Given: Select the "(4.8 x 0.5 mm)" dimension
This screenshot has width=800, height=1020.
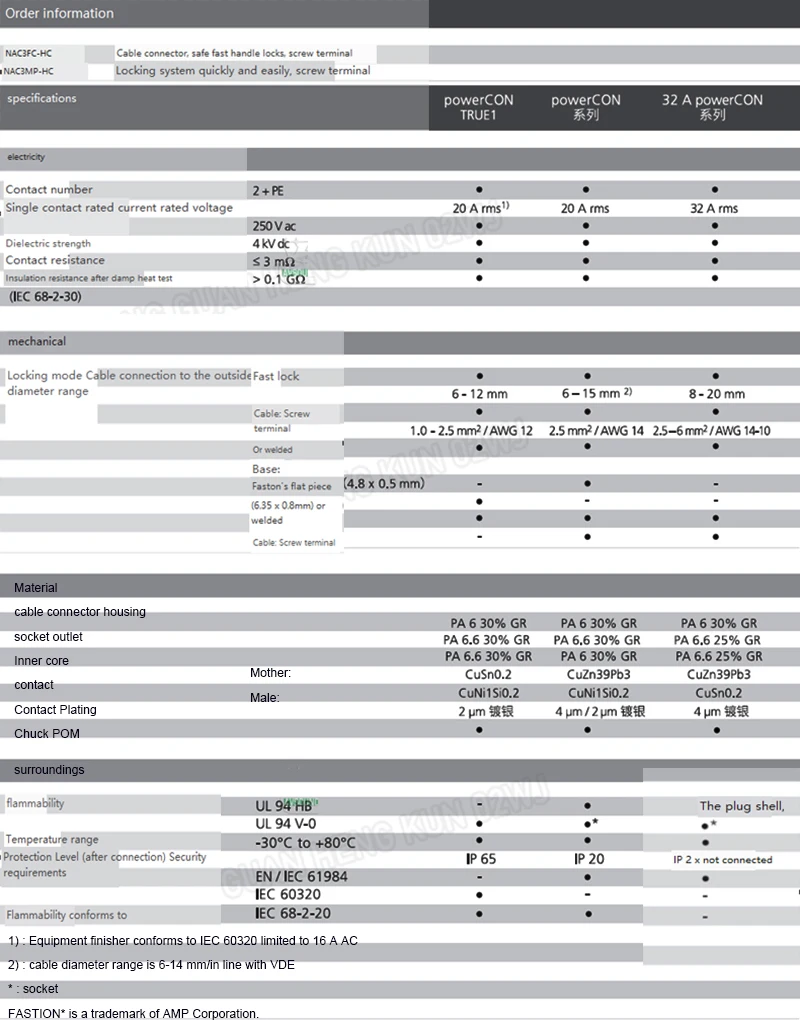Looking at the screenshot, I should (x=384, y=483).
